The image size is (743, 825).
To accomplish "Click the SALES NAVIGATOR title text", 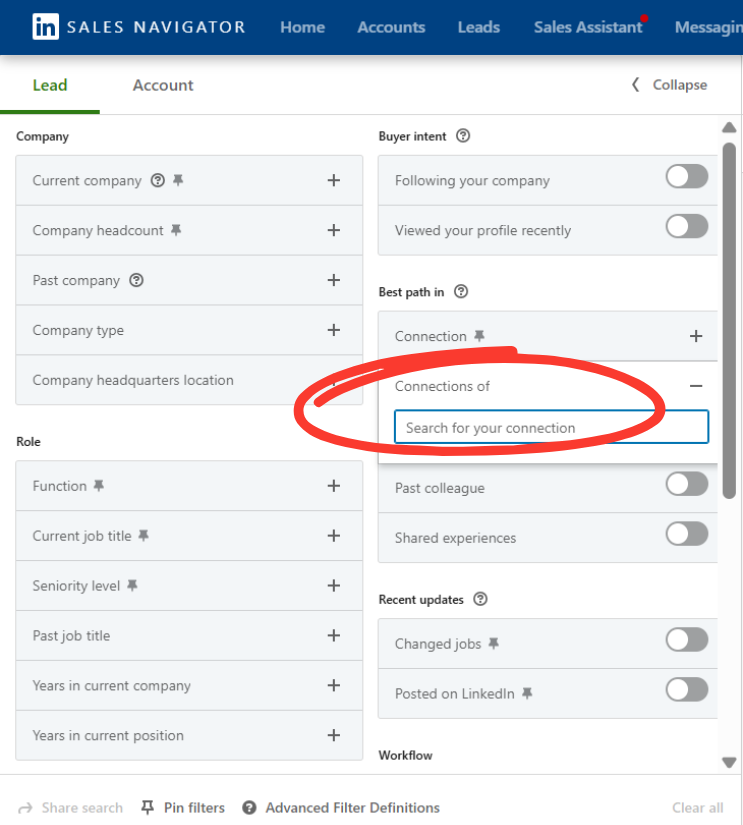I will coord(156,27).
